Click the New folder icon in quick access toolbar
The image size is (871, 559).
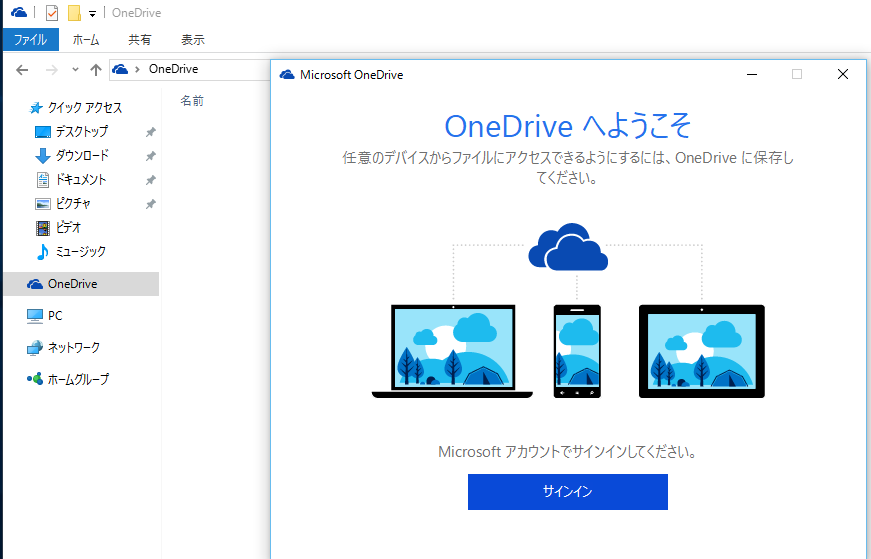point(74,12)
